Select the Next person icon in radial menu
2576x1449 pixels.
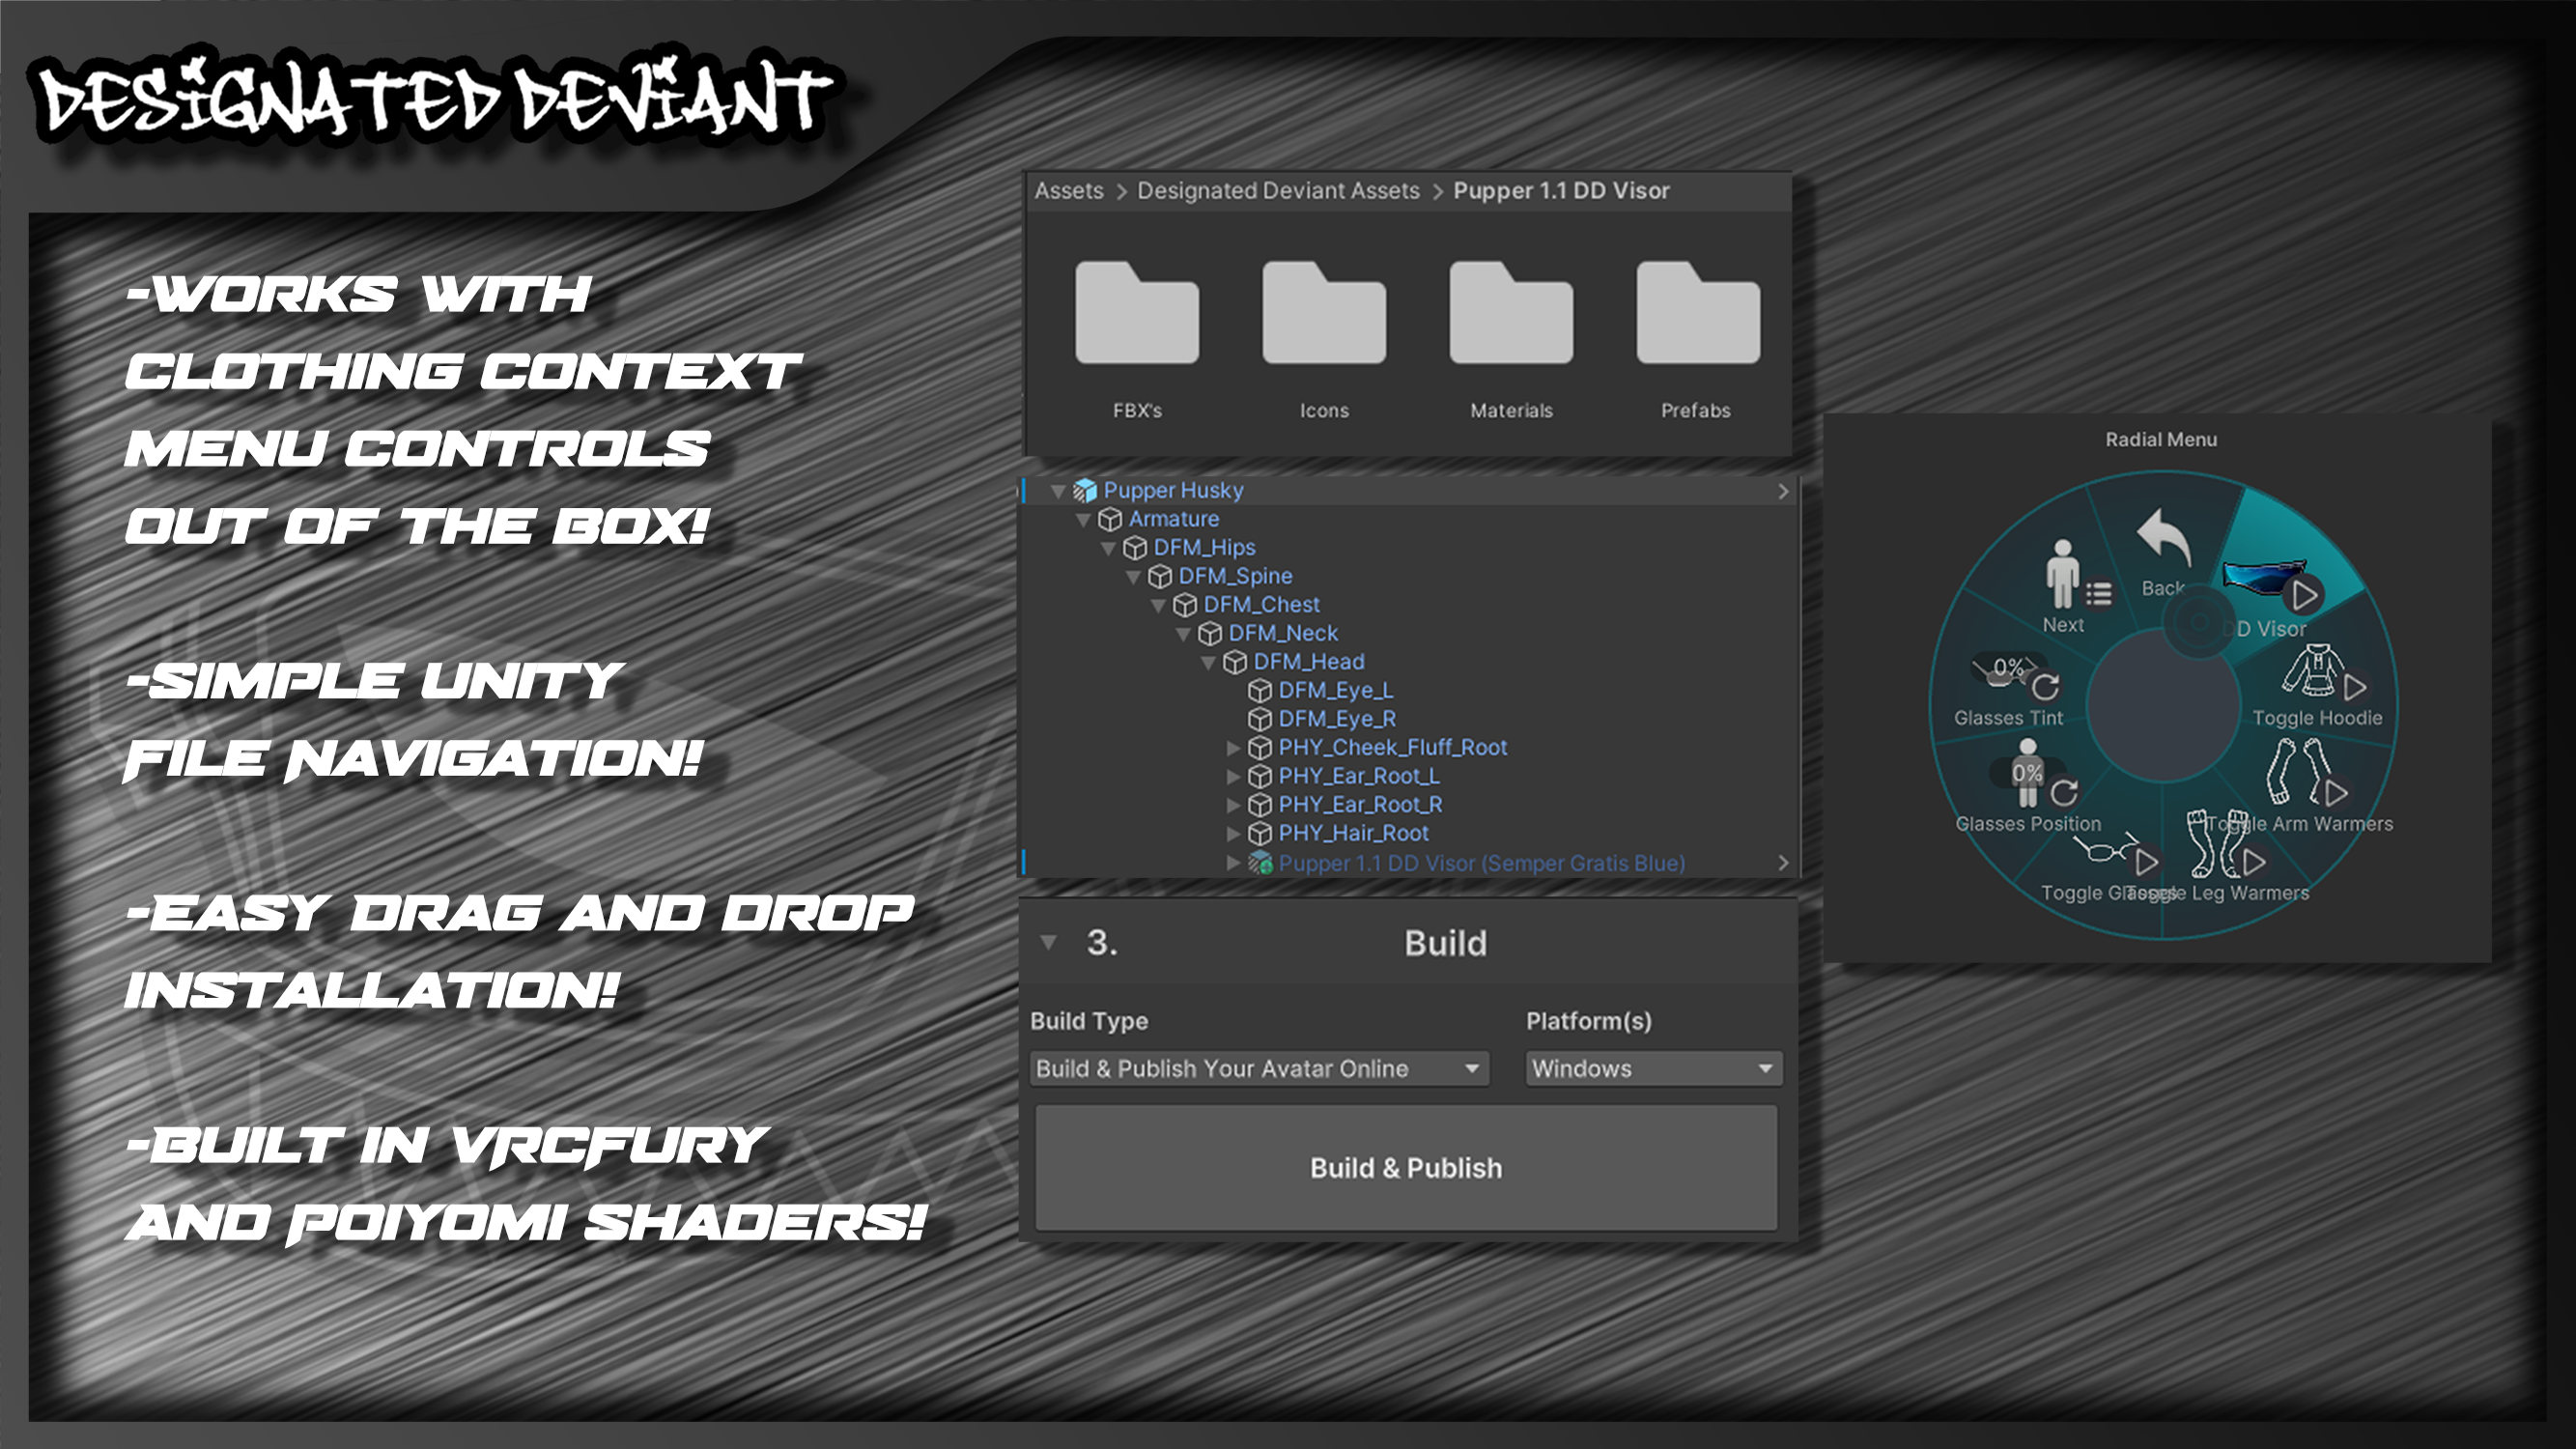[x=2063, y=574]
